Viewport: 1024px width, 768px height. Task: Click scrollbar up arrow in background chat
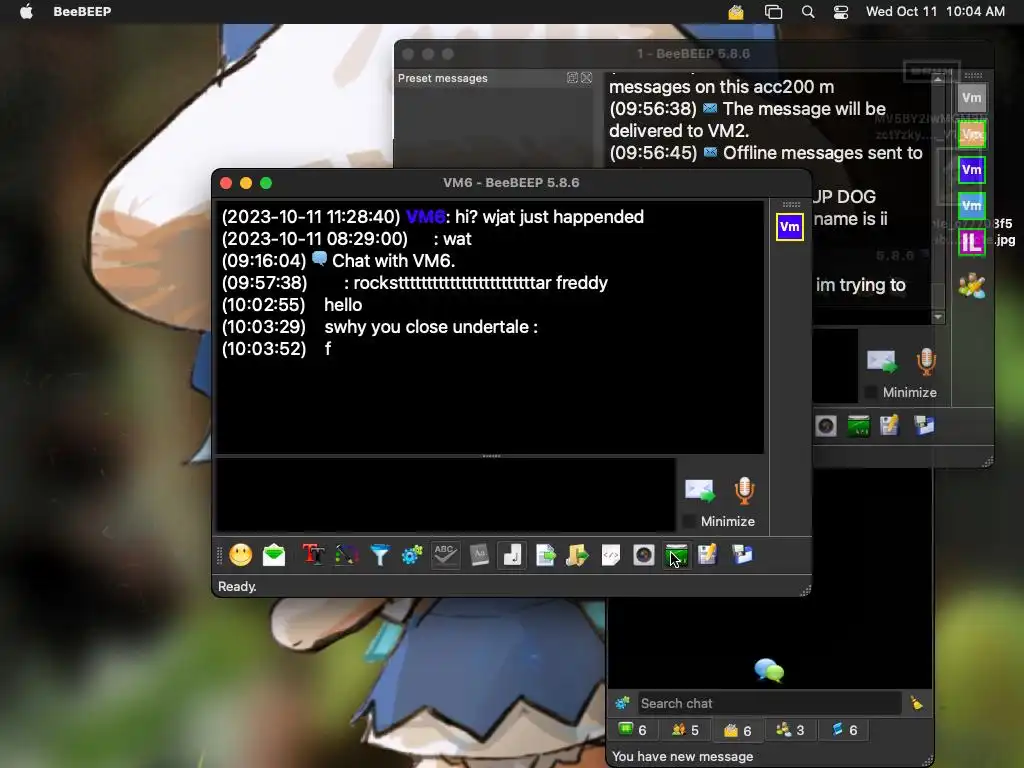click(x=938, y=79)
